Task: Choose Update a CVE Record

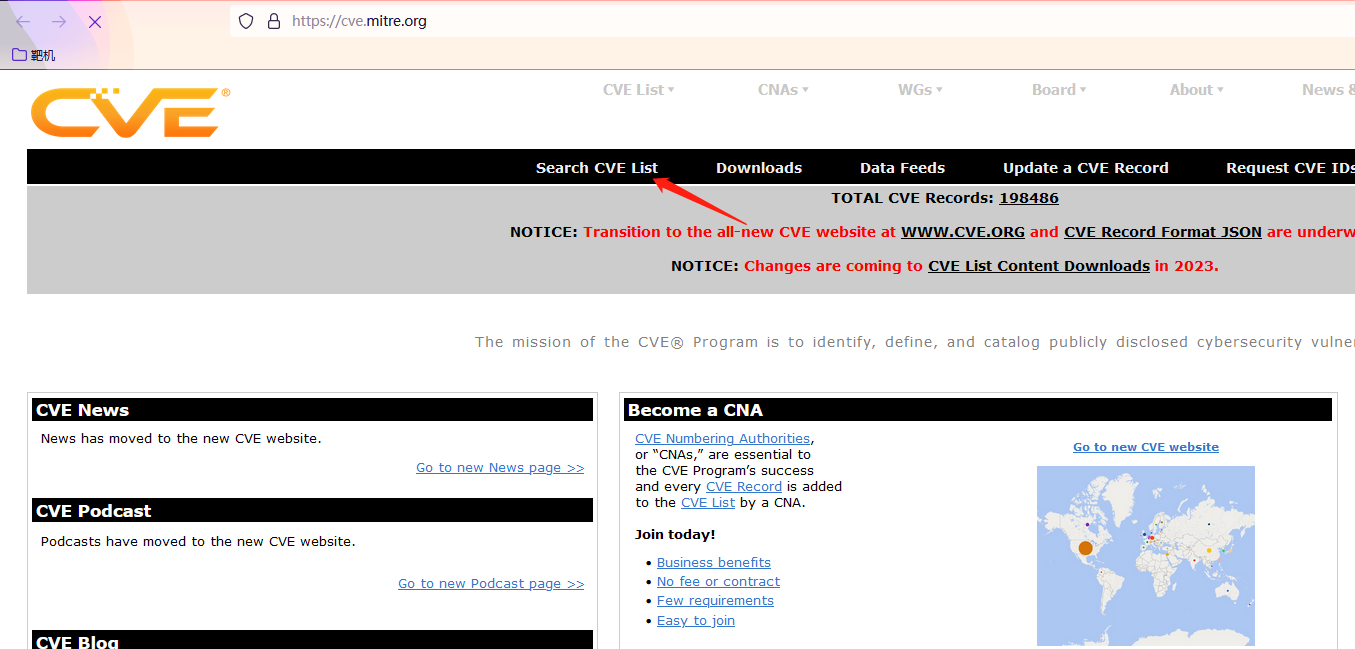Action: pyautogui.click(x=1086, y=168)
